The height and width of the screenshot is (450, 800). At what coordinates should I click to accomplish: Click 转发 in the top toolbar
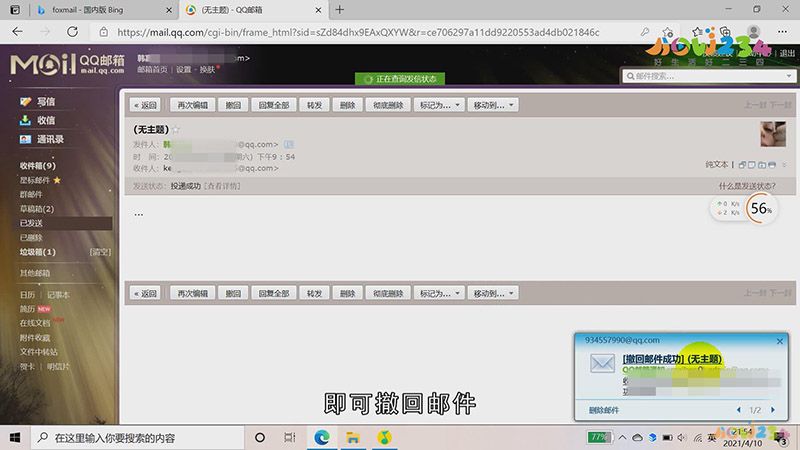click(314, 105)
